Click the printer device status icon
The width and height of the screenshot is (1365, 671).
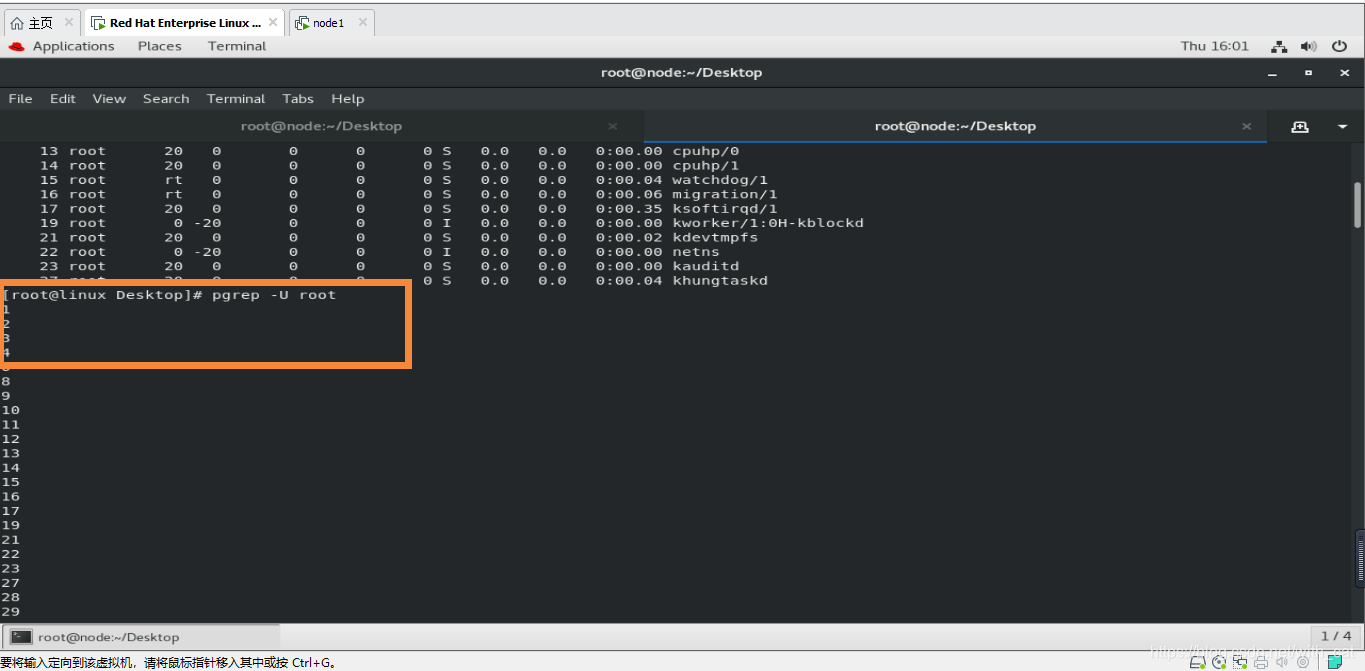point(1261,662)
